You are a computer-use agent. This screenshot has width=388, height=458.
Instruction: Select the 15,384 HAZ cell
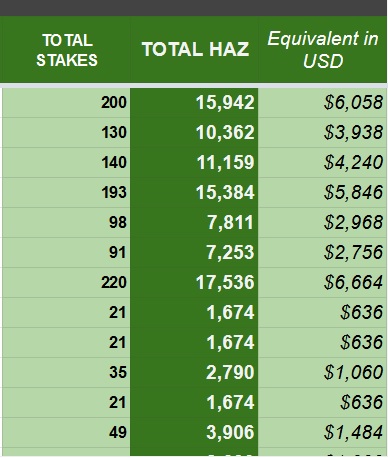tap(194, 192)
